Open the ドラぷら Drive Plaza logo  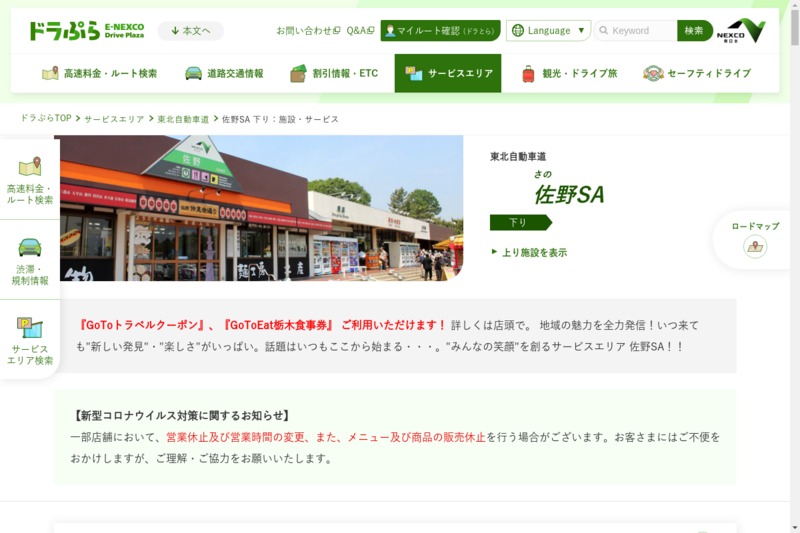pyautogui.click(x=87, y=31)
